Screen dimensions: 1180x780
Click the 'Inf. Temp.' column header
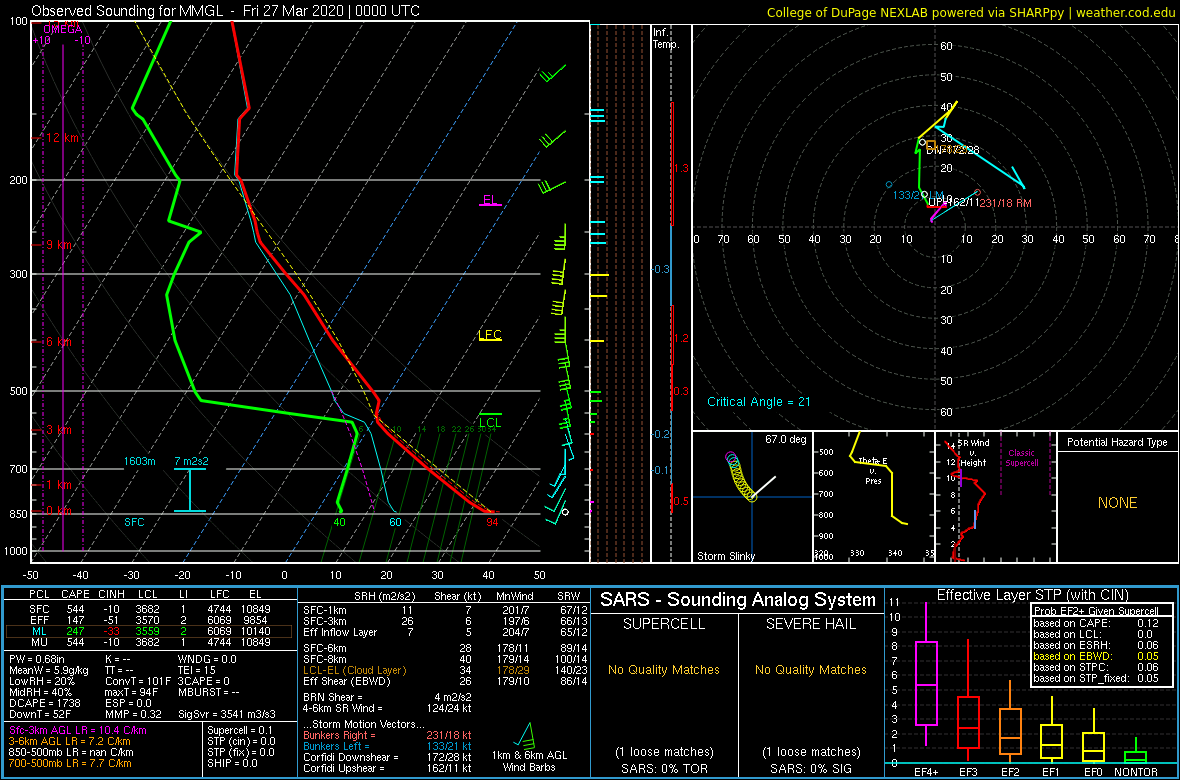tap(667, 39)
